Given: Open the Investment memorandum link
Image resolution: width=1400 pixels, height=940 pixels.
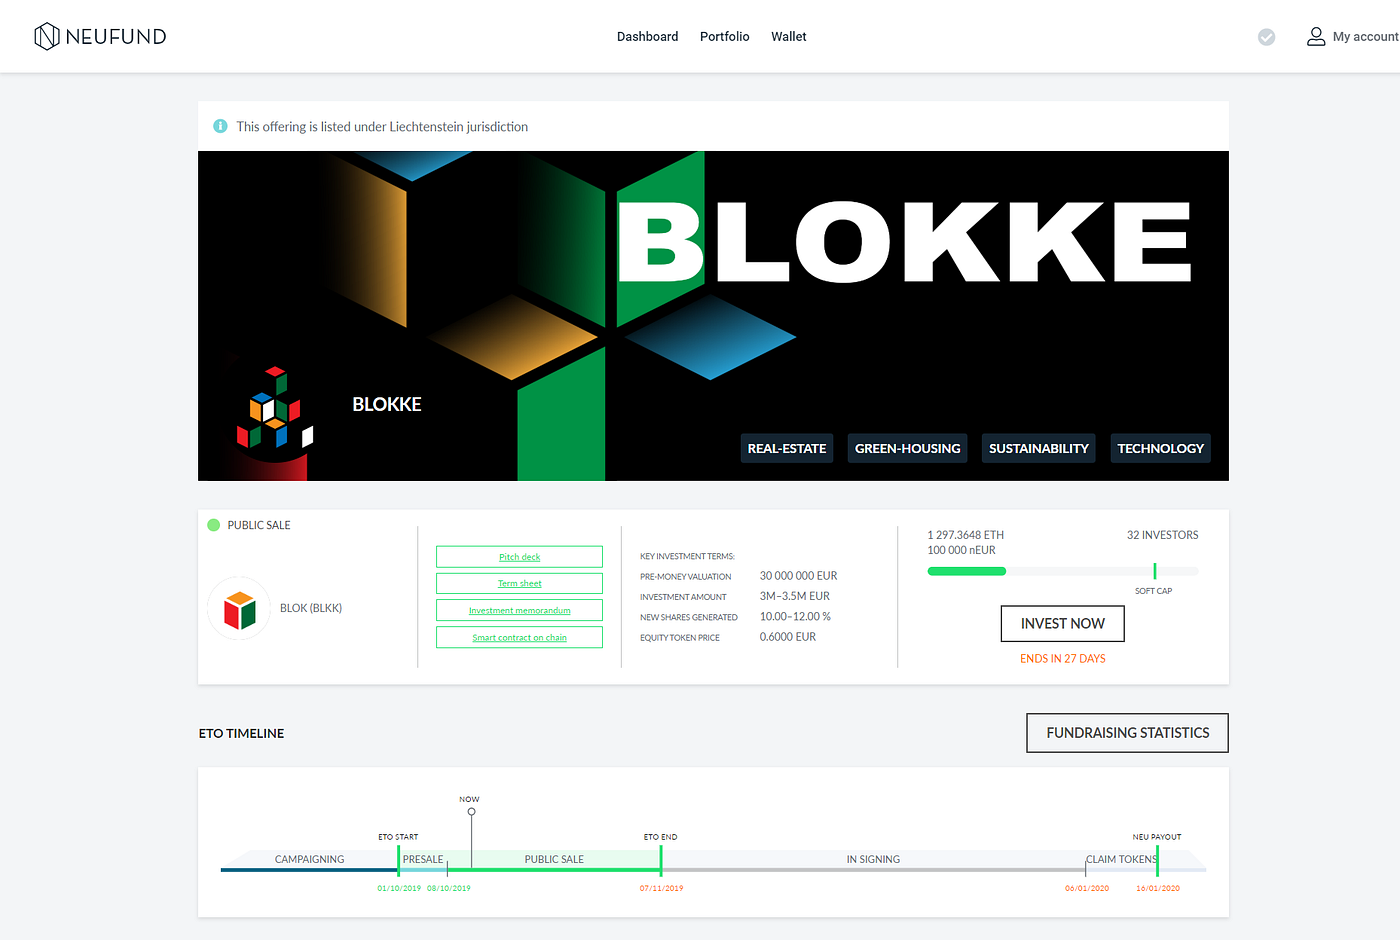Looking at the screenshot, I should tap(519, 610).
